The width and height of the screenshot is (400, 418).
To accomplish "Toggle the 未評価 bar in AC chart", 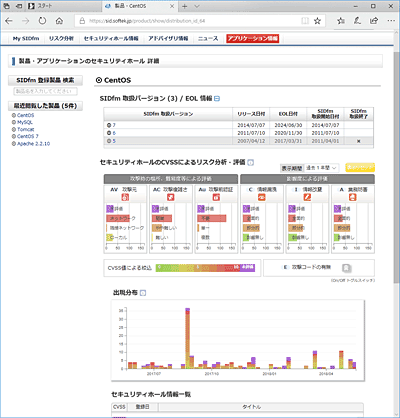I will click(x=155, y=209).
